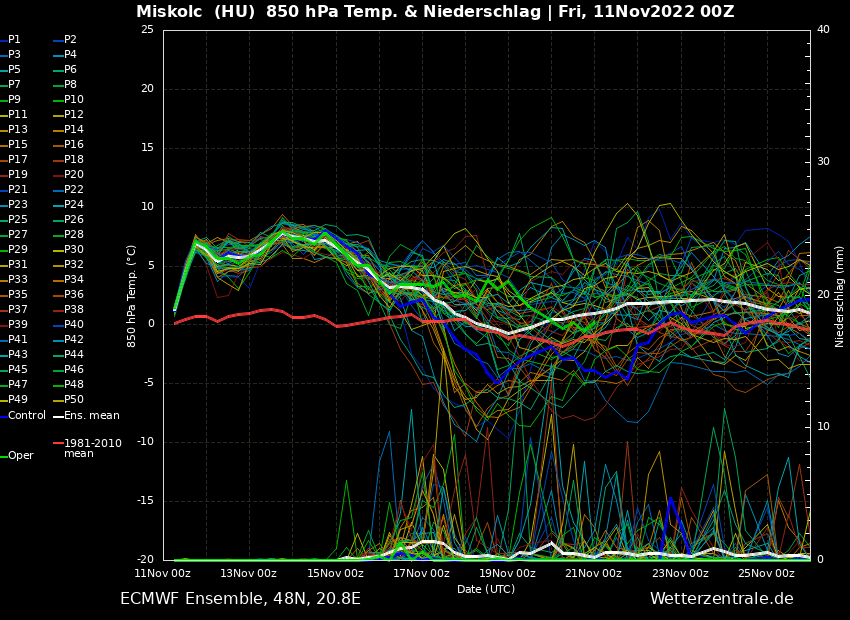Click the 11Nov 00z date tick
The width and height of the screenshot is (850, 620).
pos(163,573)
